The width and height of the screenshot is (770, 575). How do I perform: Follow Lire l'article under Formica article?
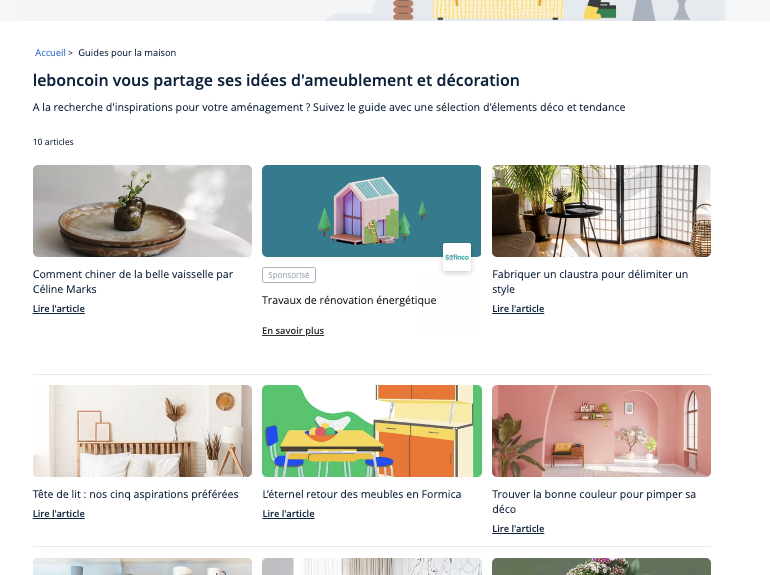(x=288, y=514)
